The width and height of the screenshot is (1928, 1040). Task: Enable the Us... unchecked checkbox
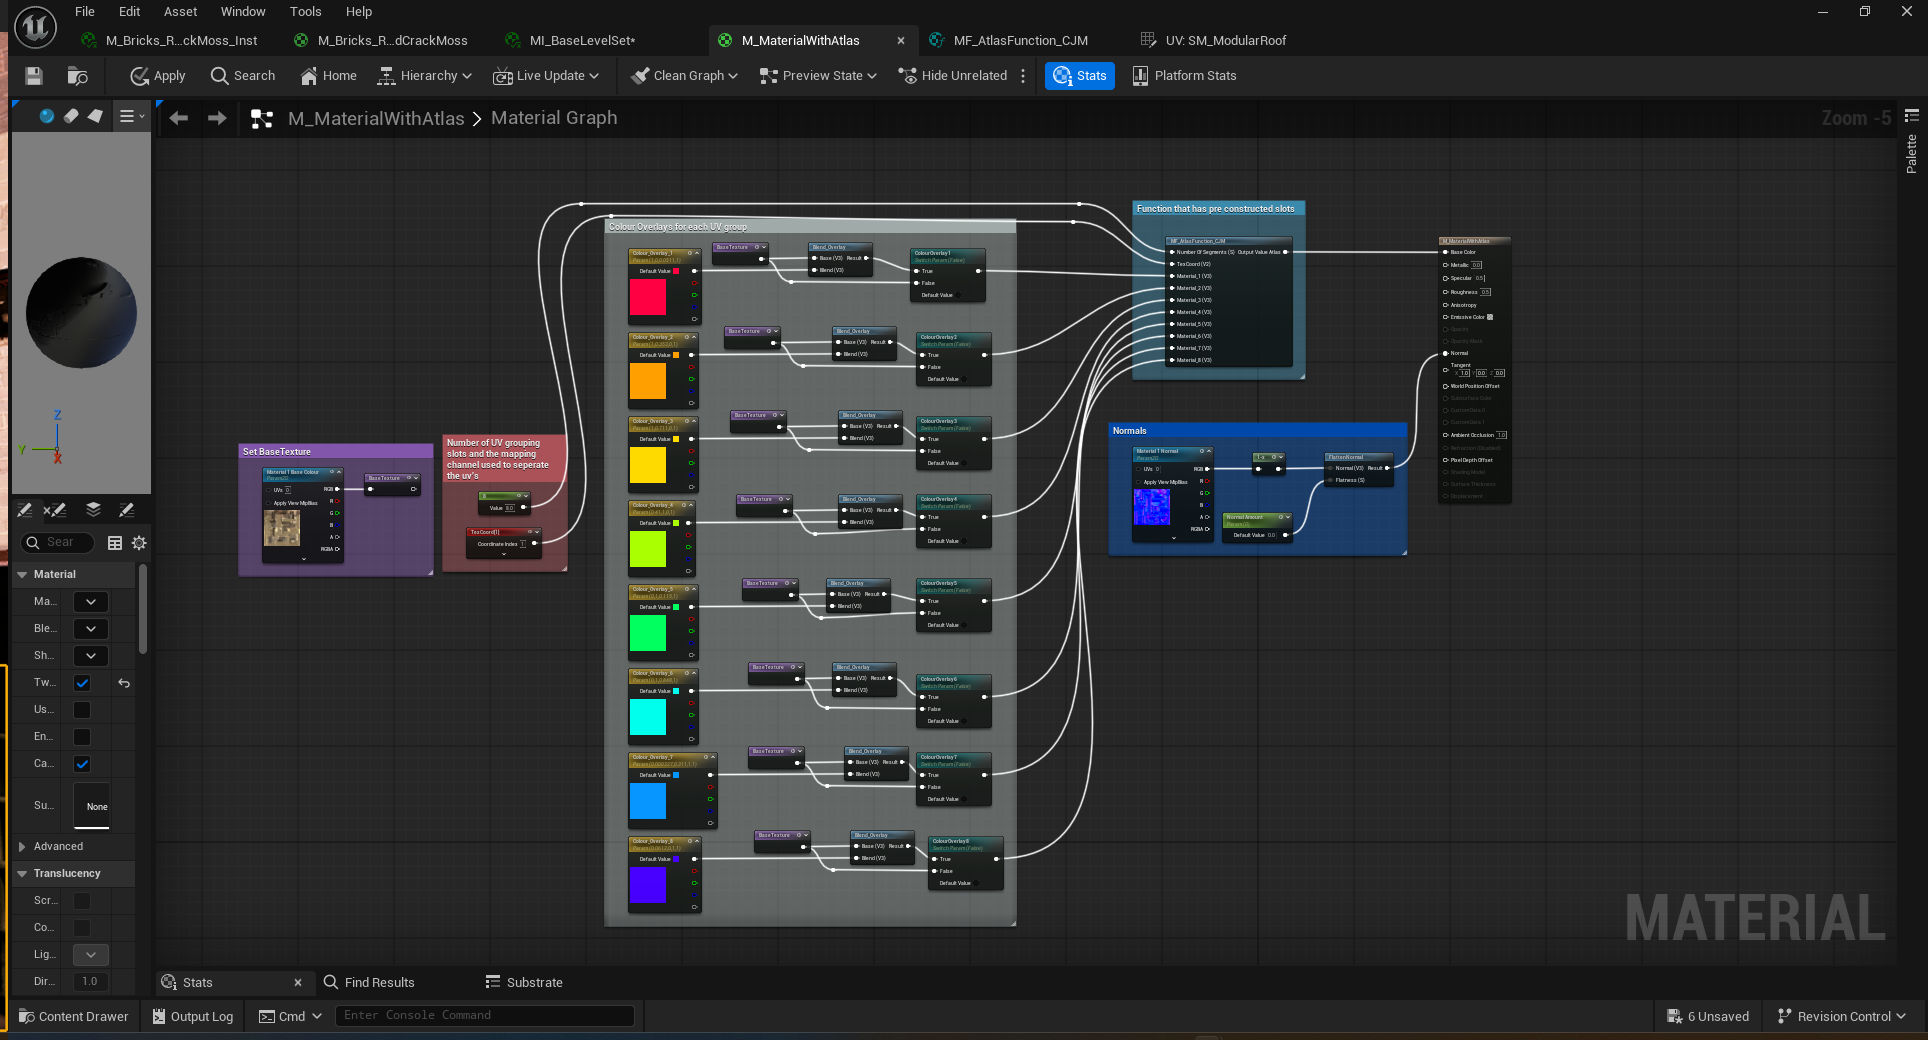pos(82,710)
